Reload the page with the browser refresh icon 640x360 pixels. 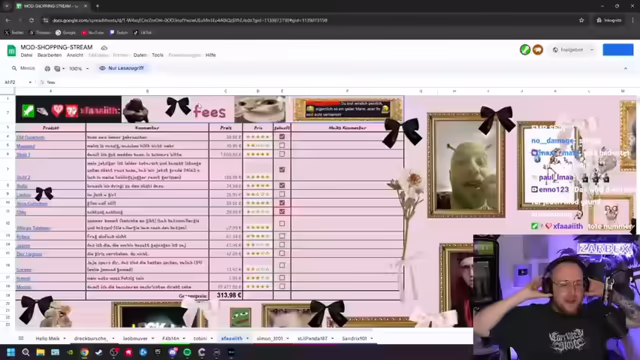[x=31, y=20]
